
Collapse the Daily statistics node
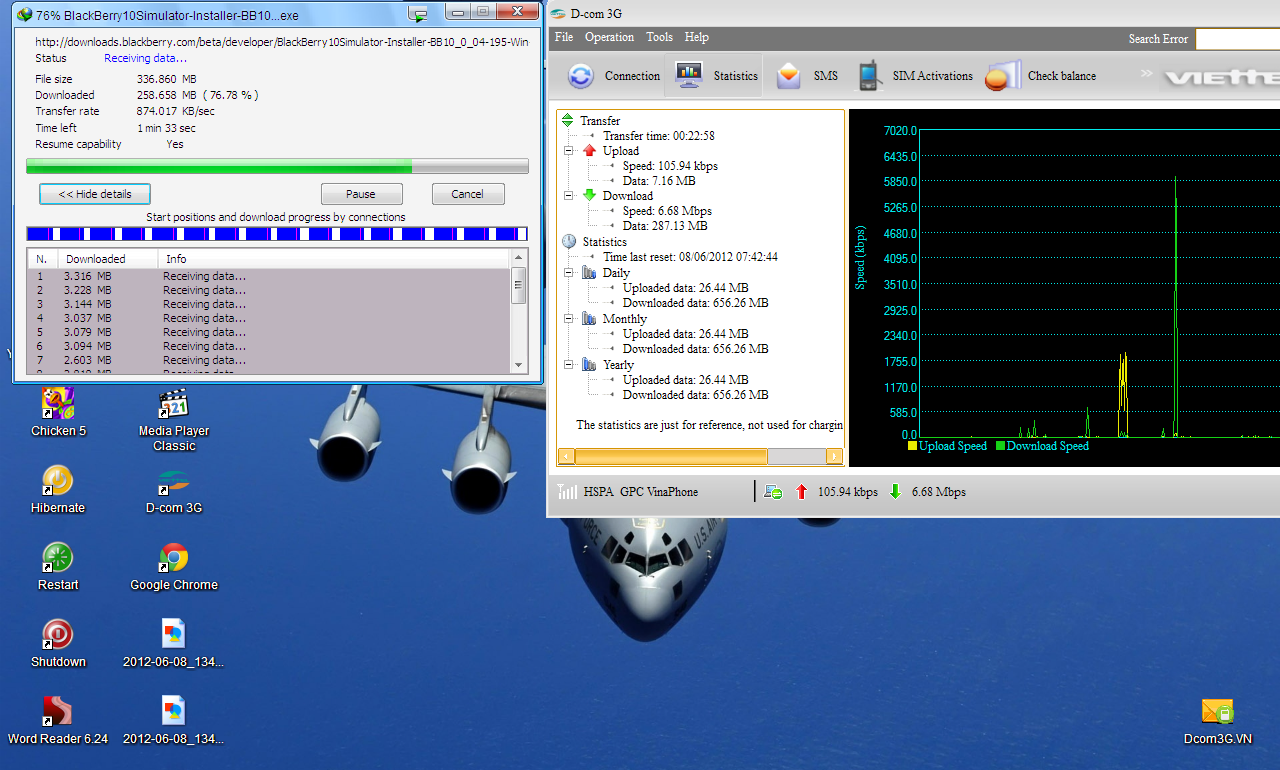click(568, 272)
